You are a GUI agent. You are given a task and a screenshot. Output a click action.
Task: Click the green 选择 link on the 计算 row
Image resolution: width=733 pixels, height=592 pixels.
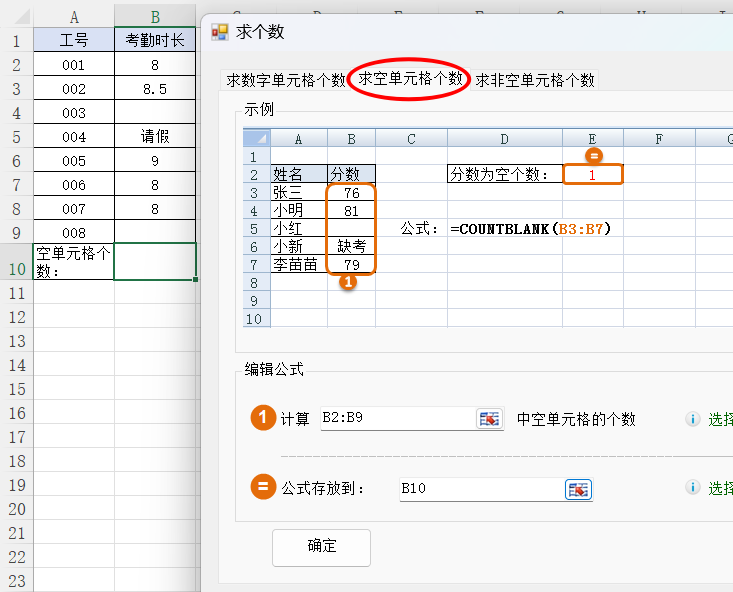click(x=720, y=420)
